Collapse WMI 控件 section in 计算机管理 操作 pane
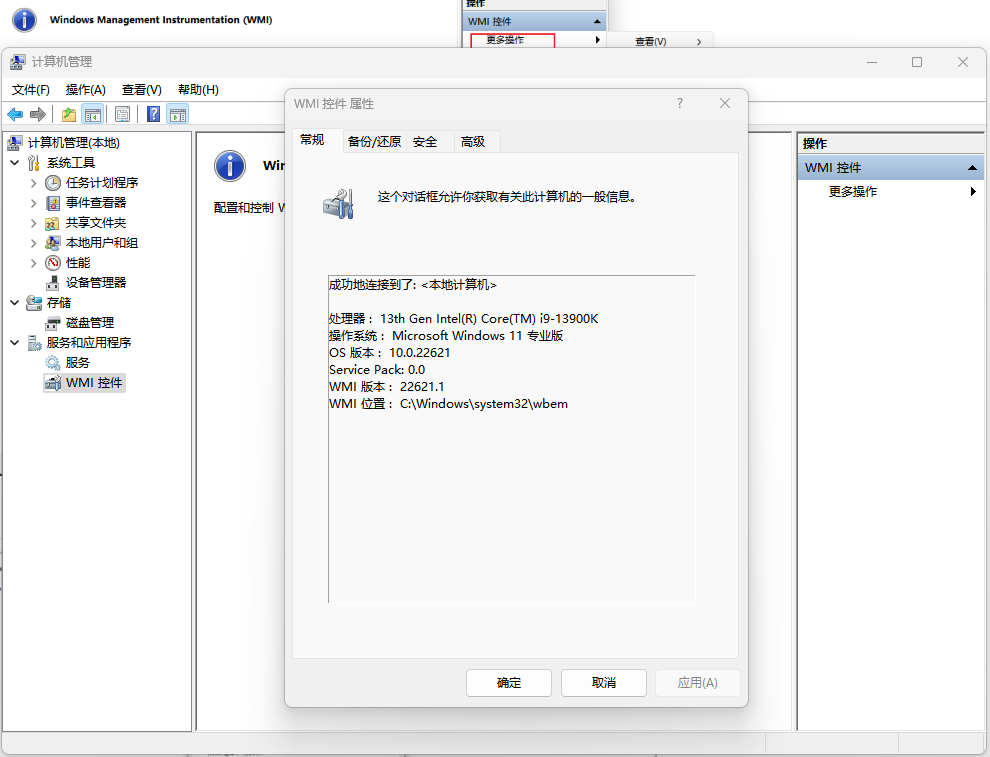Viewport: 990px width, 757px height. (x=972, y=168)
